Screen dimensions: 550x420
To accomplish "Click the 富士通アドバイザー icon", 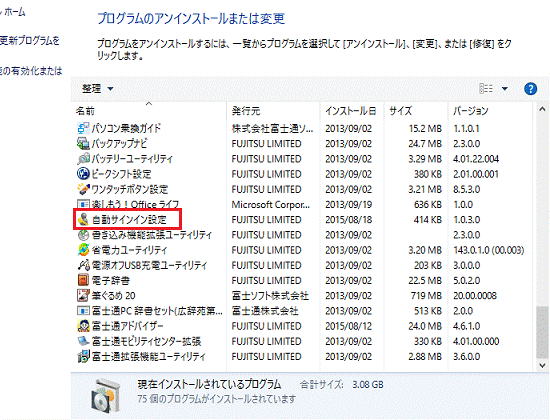I will click(83, 326).
